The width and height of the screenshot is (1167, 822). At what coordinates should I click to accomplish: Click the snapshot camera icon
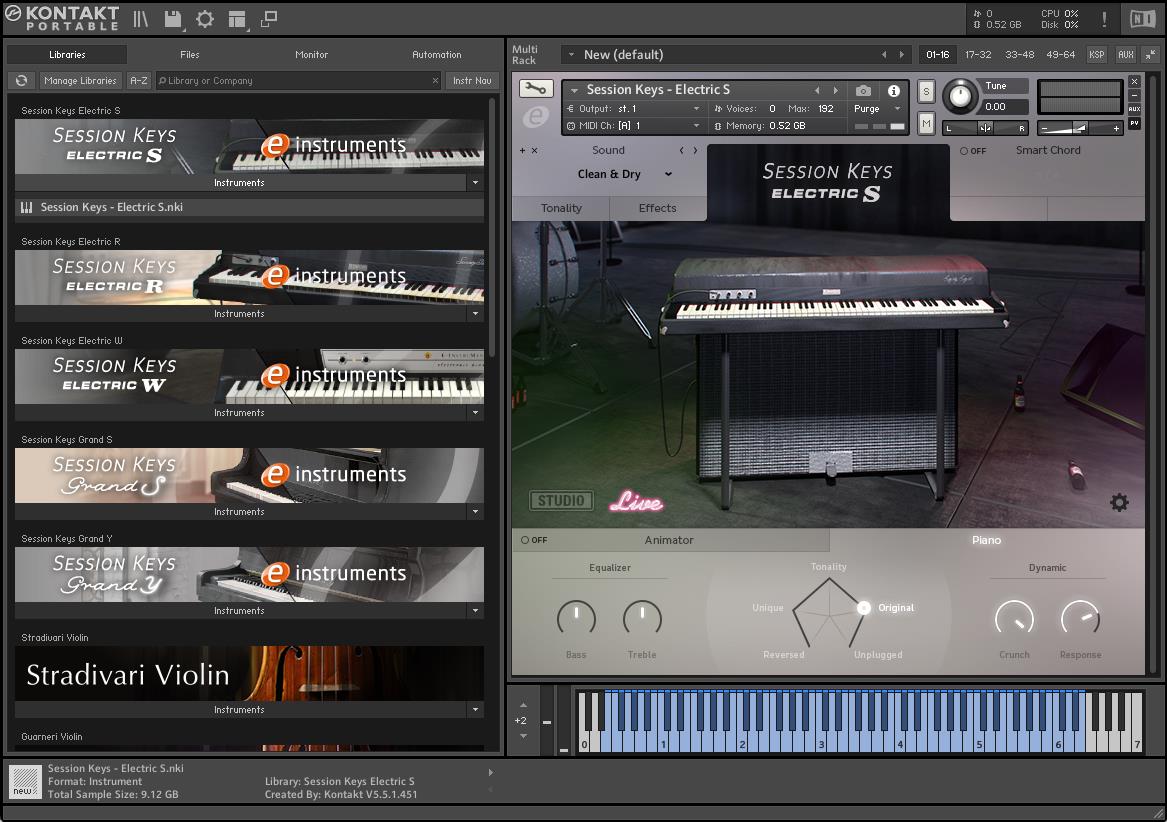863,91
